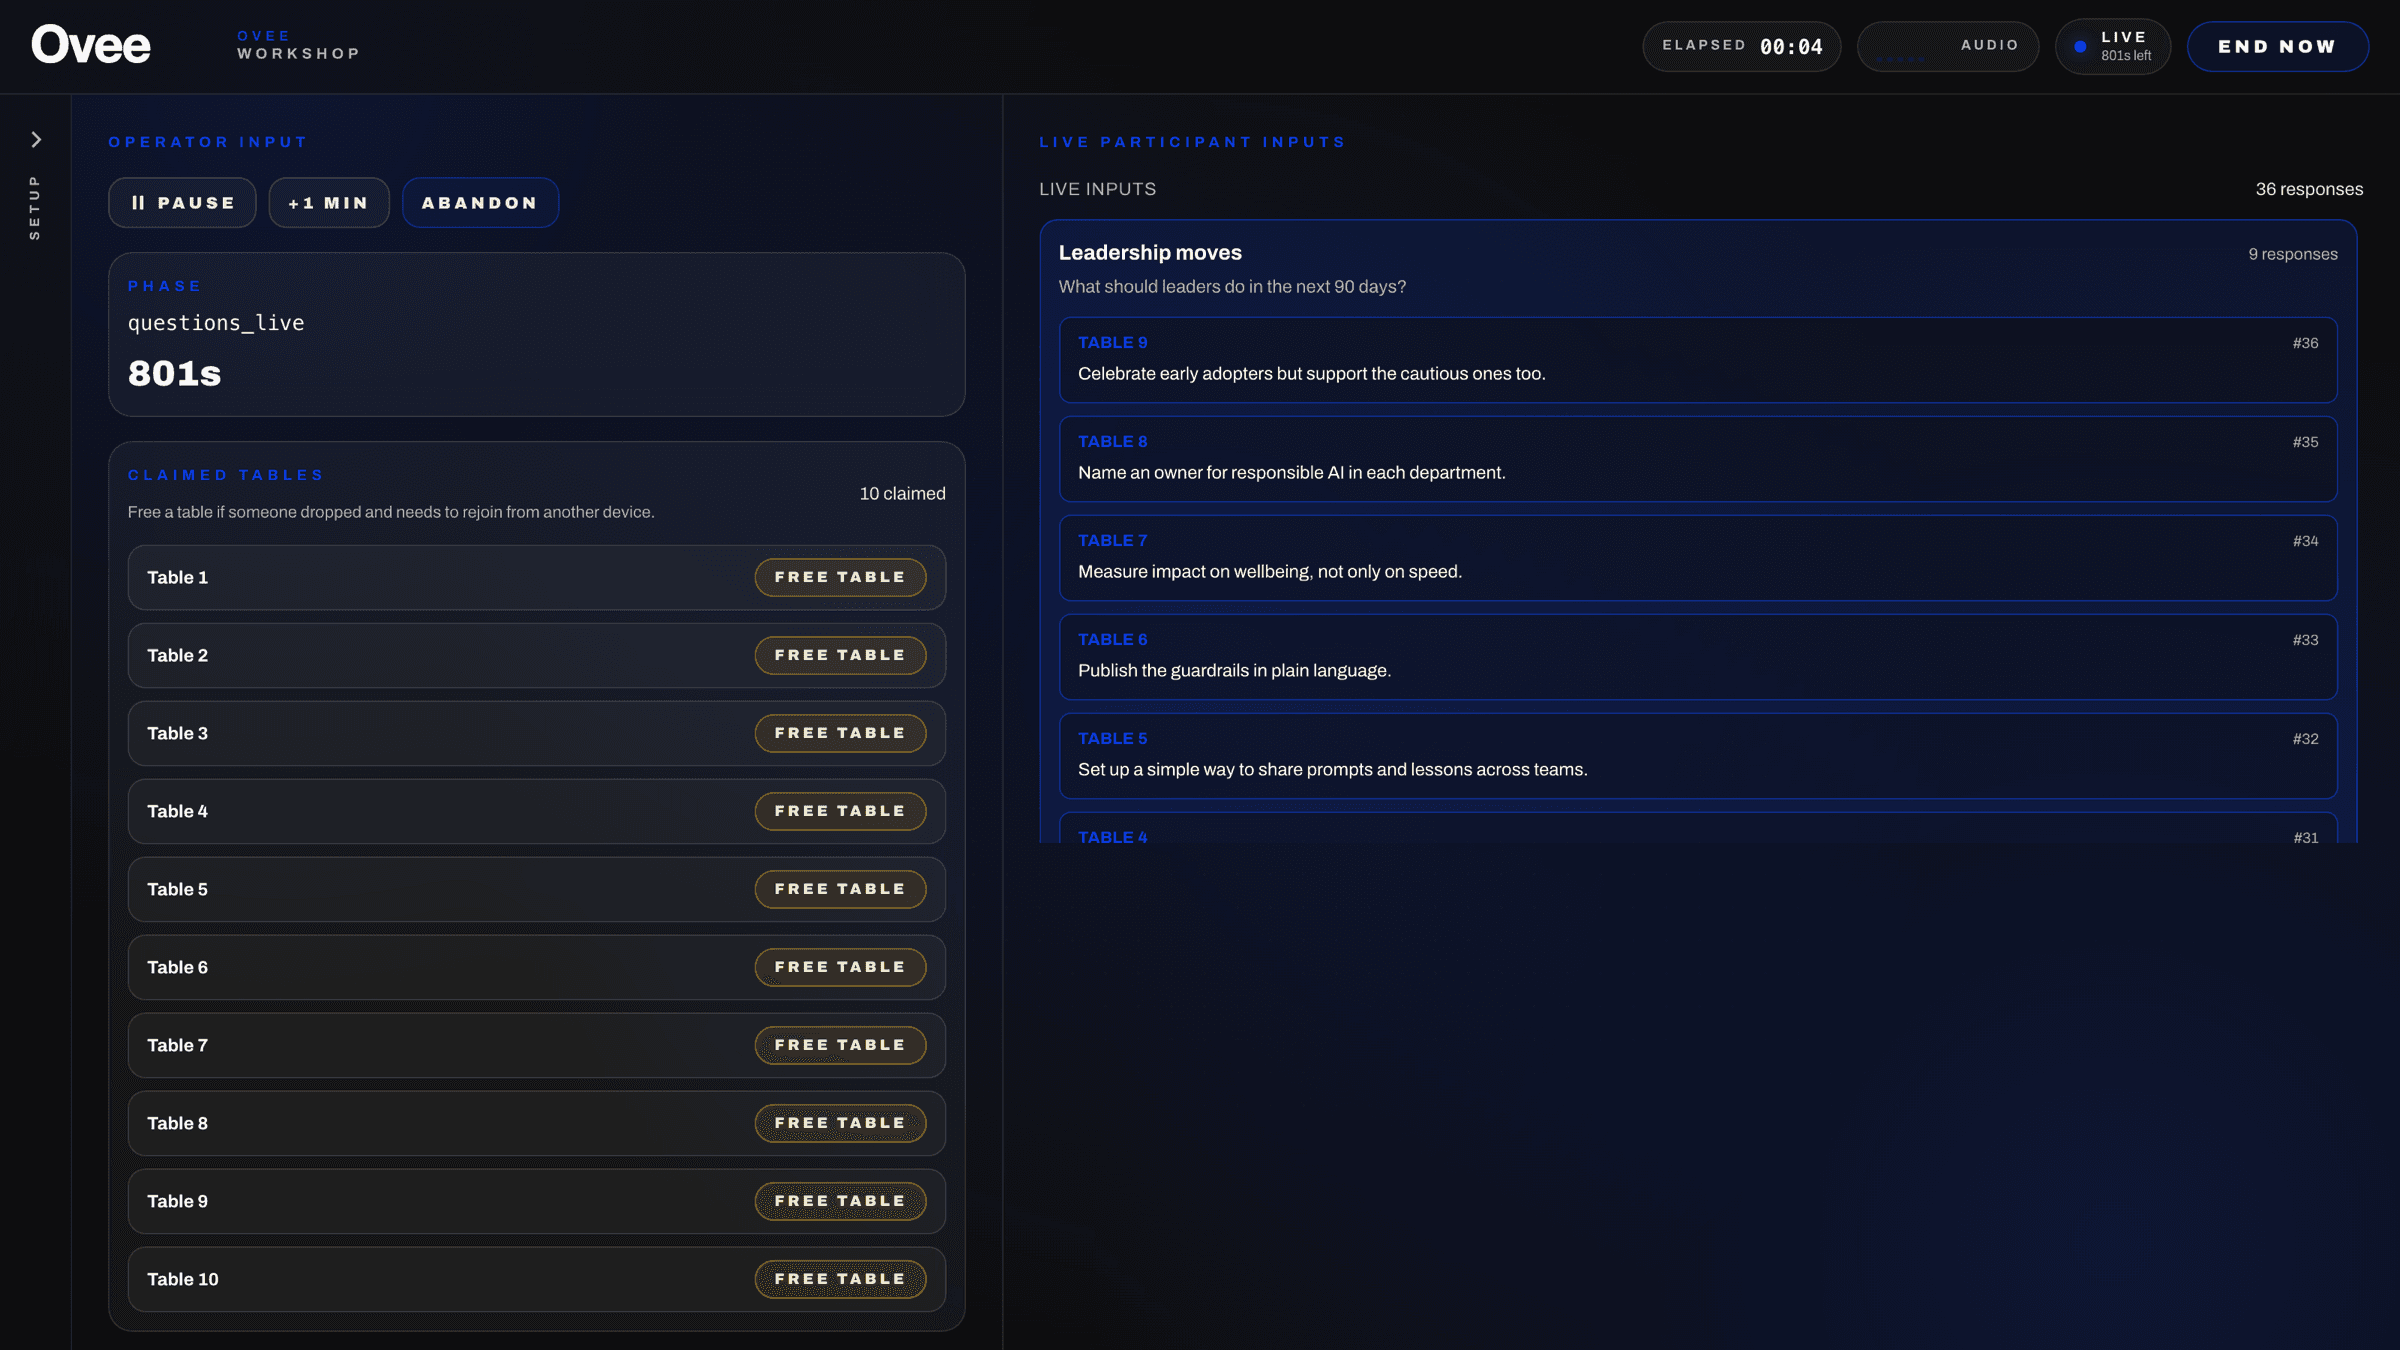2400x1350 pixels.
Task: Free Table 3
Action: [840, 734]
